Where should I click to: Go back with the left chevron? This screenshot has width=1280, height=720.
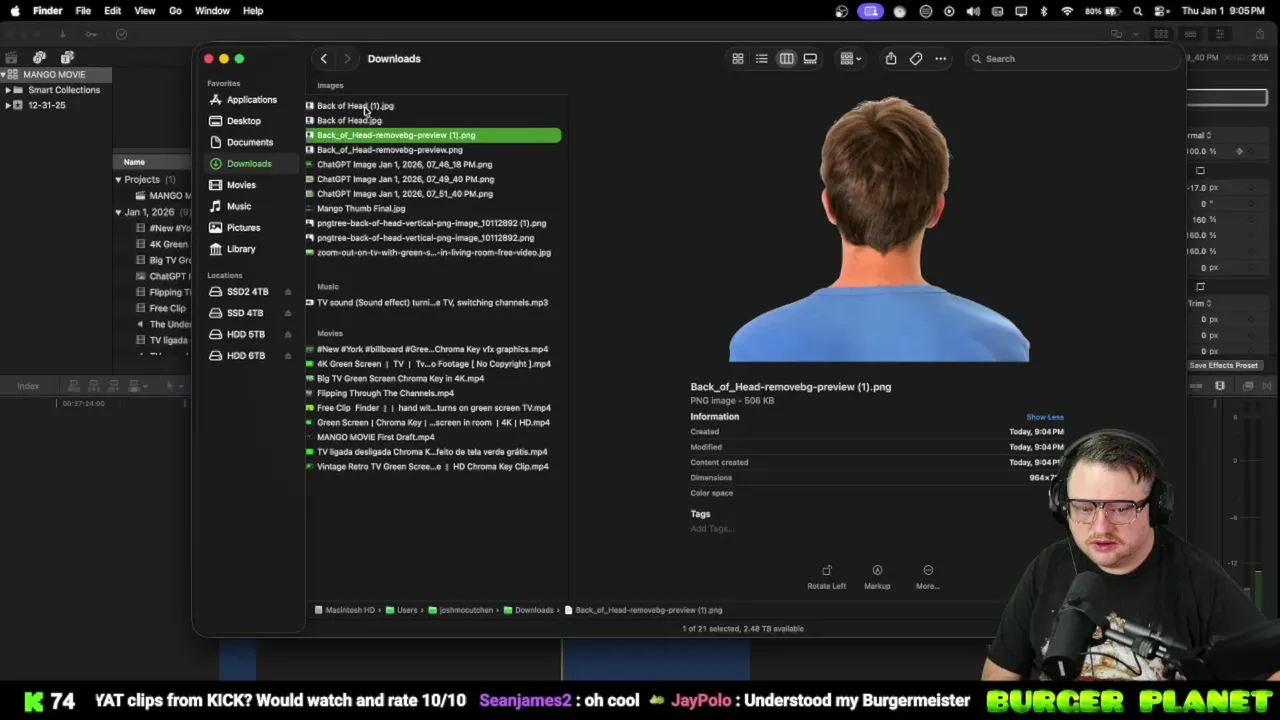324,59
